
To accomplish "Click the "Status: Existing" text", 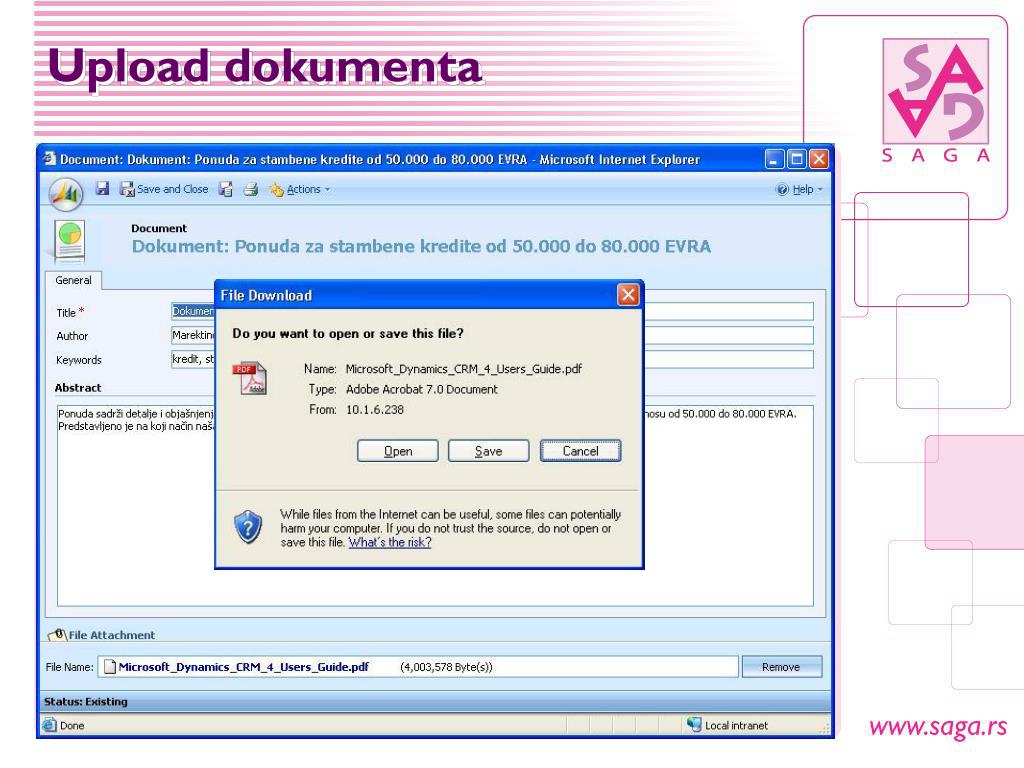I will click(x=86, y=701).
